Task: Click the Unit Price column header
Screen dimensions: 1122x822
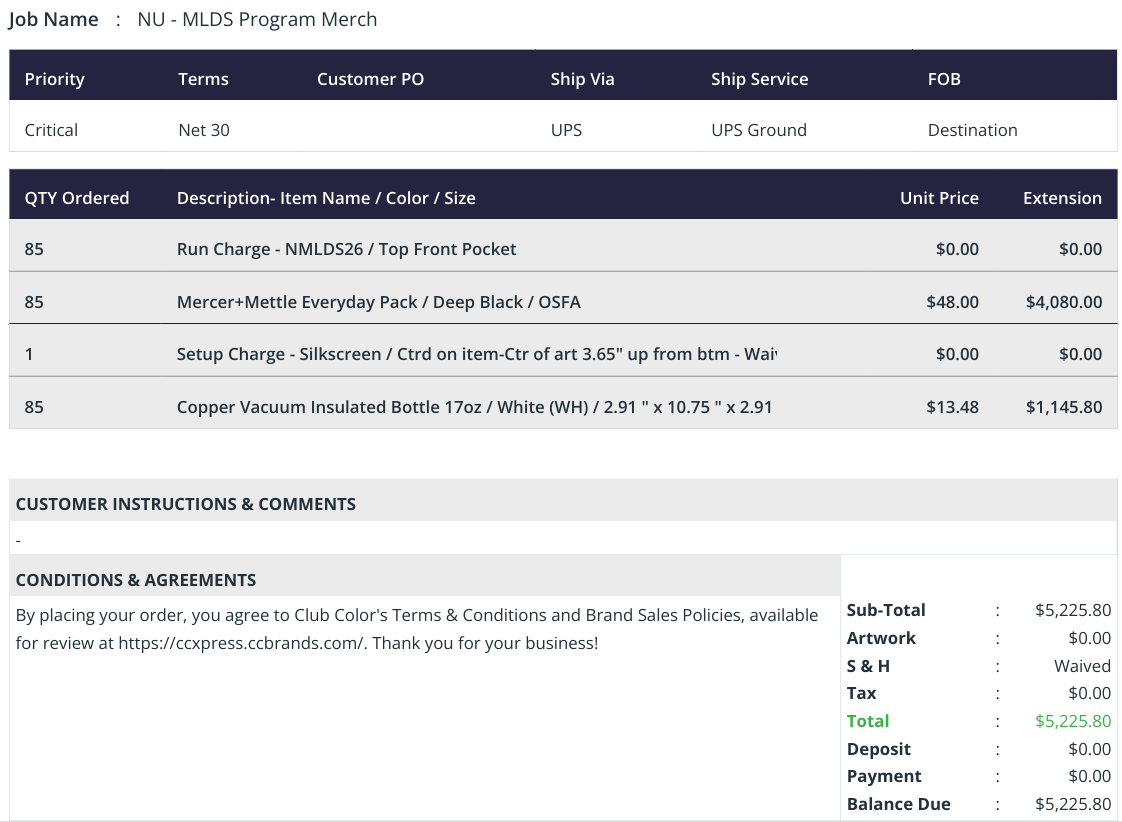Action: 939,198
